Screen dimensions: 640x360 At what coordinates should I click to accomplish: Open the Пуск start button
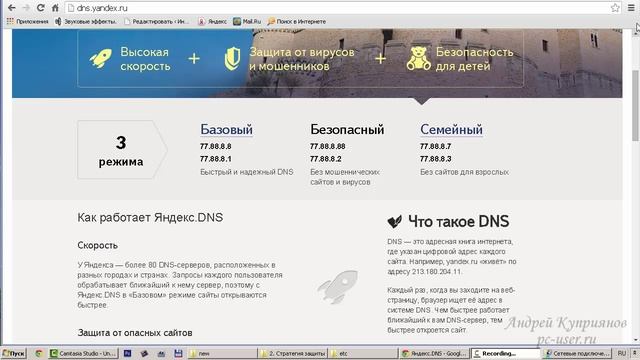click(x=14, y=353)
